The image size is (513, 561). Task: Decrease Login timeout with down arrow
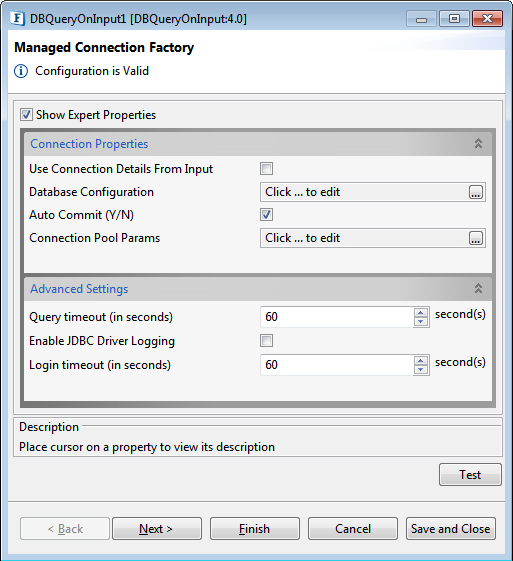(x=421, y=369)
